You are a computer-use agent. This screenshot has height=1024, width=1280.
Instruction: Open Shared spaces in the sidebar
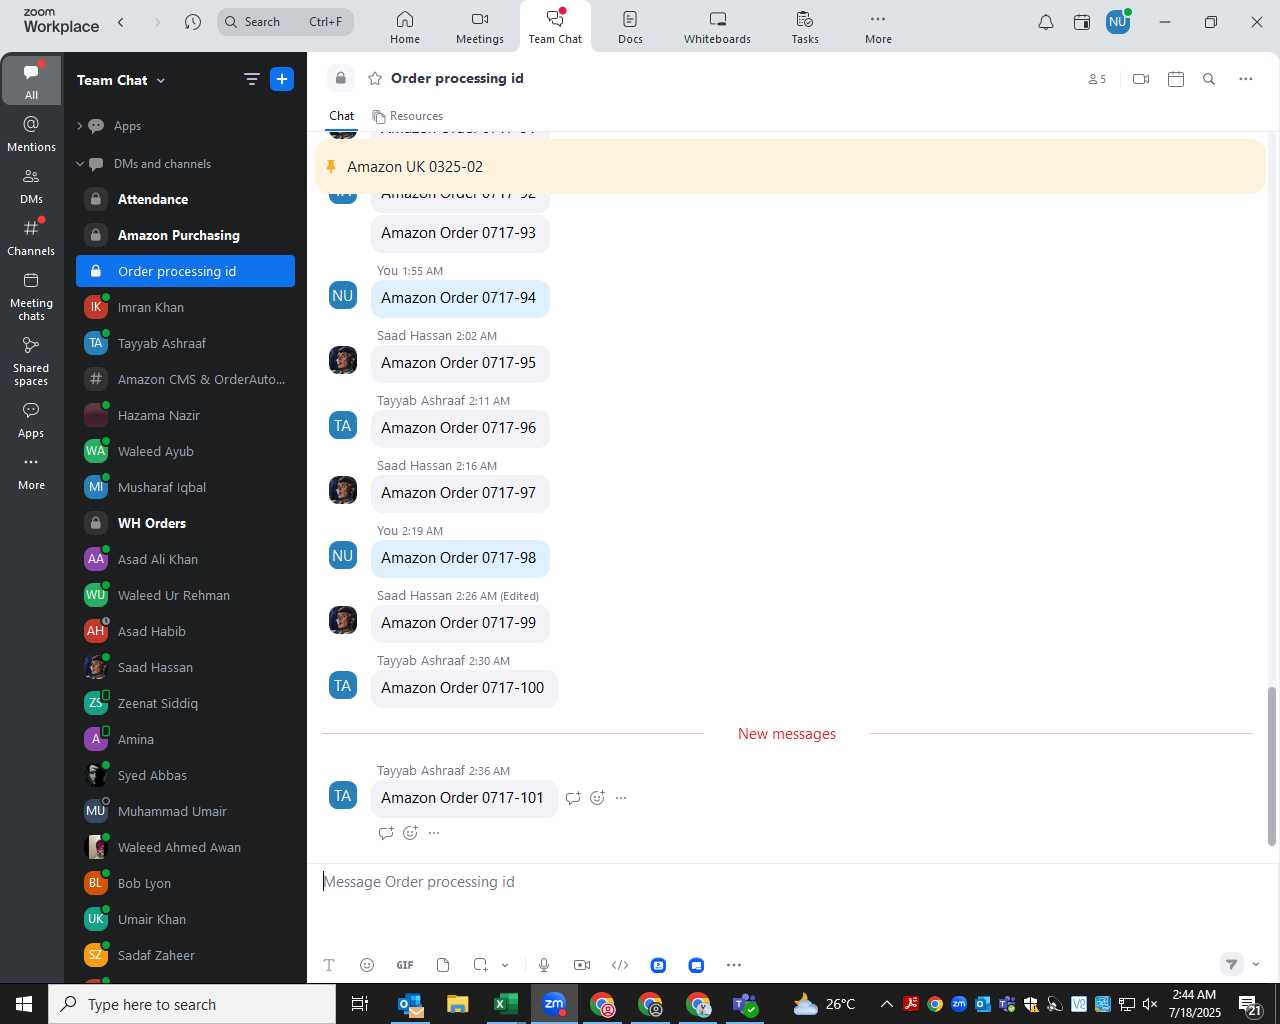31,361
